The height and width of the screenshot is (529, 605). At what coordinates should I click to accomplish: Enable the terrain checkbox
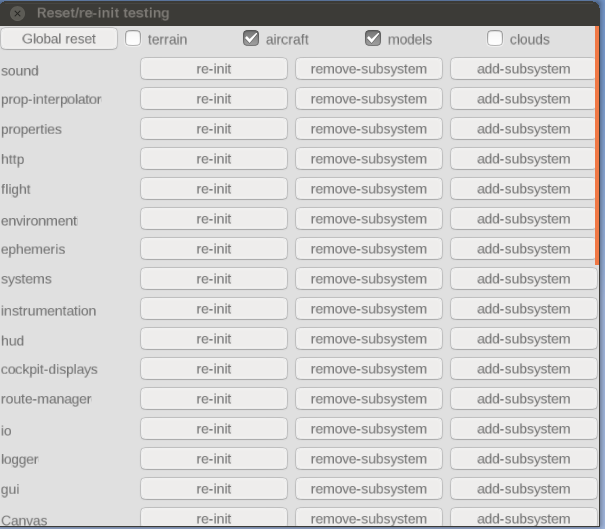133,39
